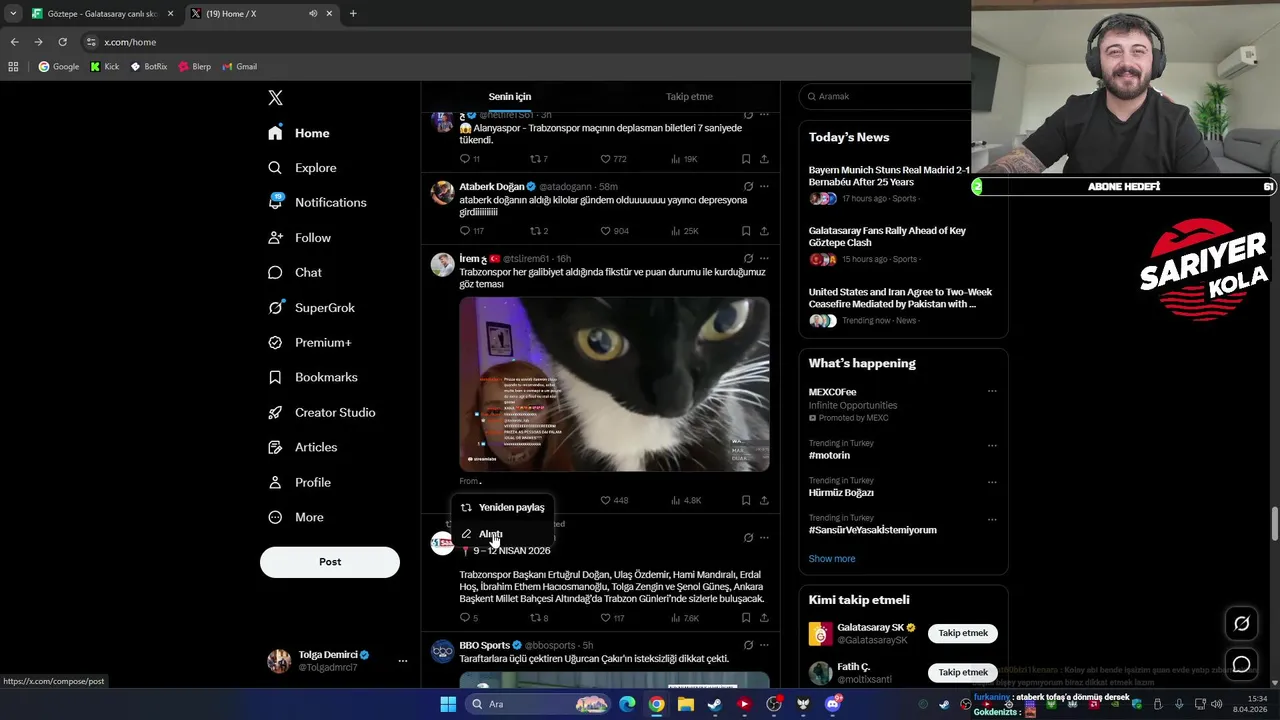The height and width of the screenshot is (720, 1280).
Task: Open Chat in left sidebar
Action: pyautogui.click(x=295, y=273)
